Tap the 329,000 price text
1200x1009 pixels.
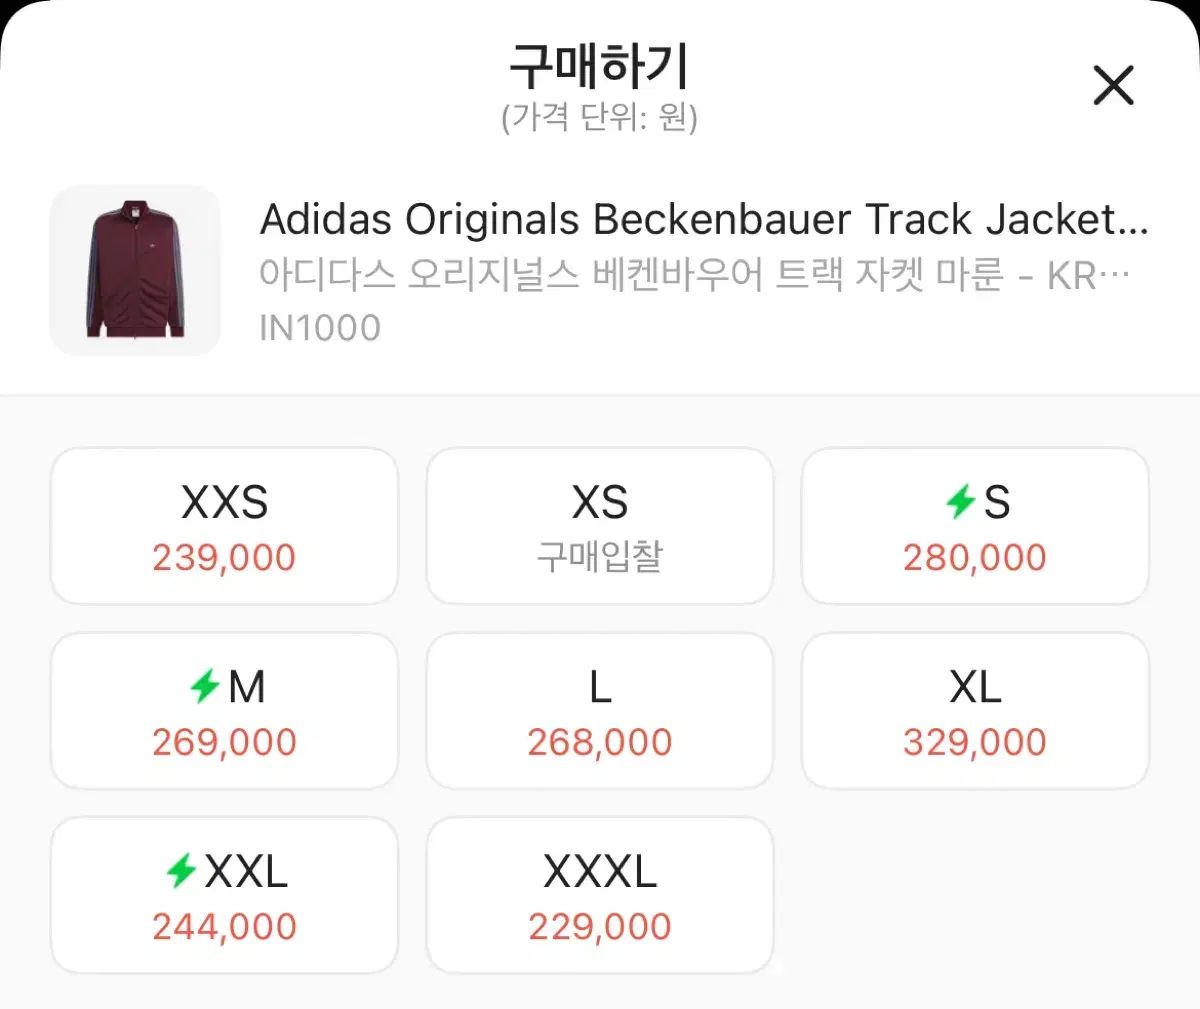tap(975, 742)
